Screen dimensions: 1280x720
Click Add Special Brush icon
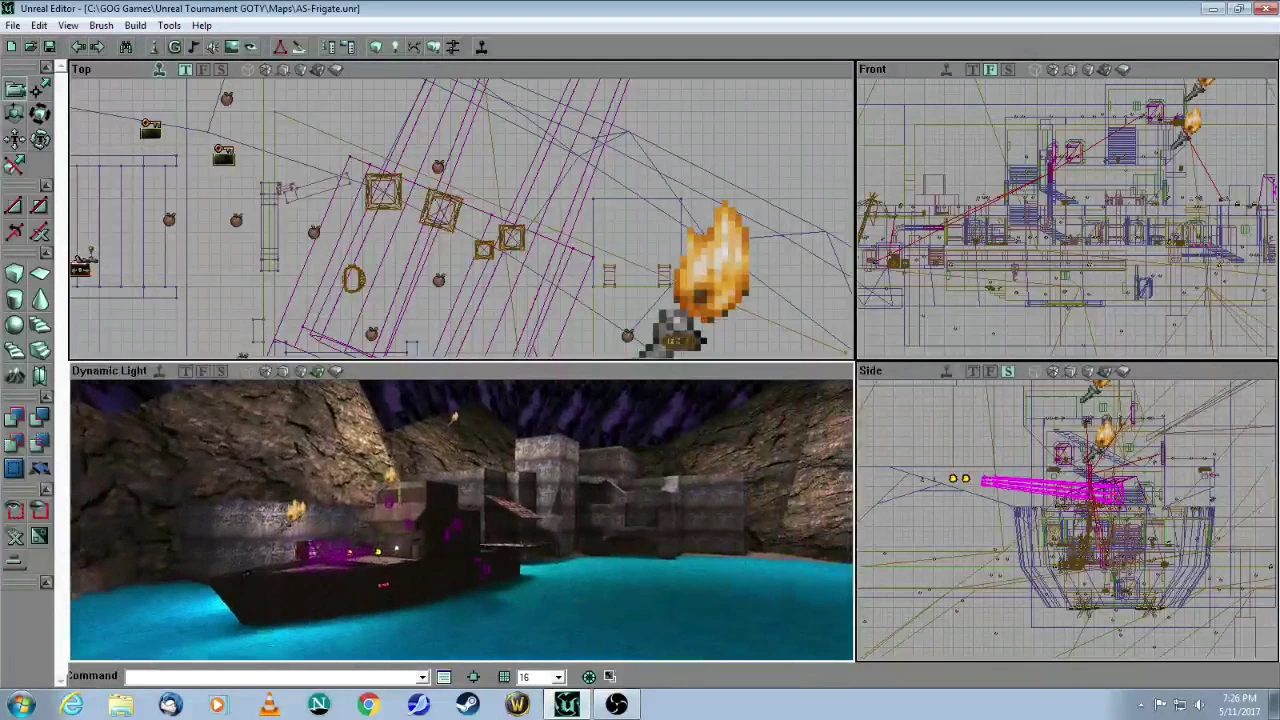[x=14, y=468]
